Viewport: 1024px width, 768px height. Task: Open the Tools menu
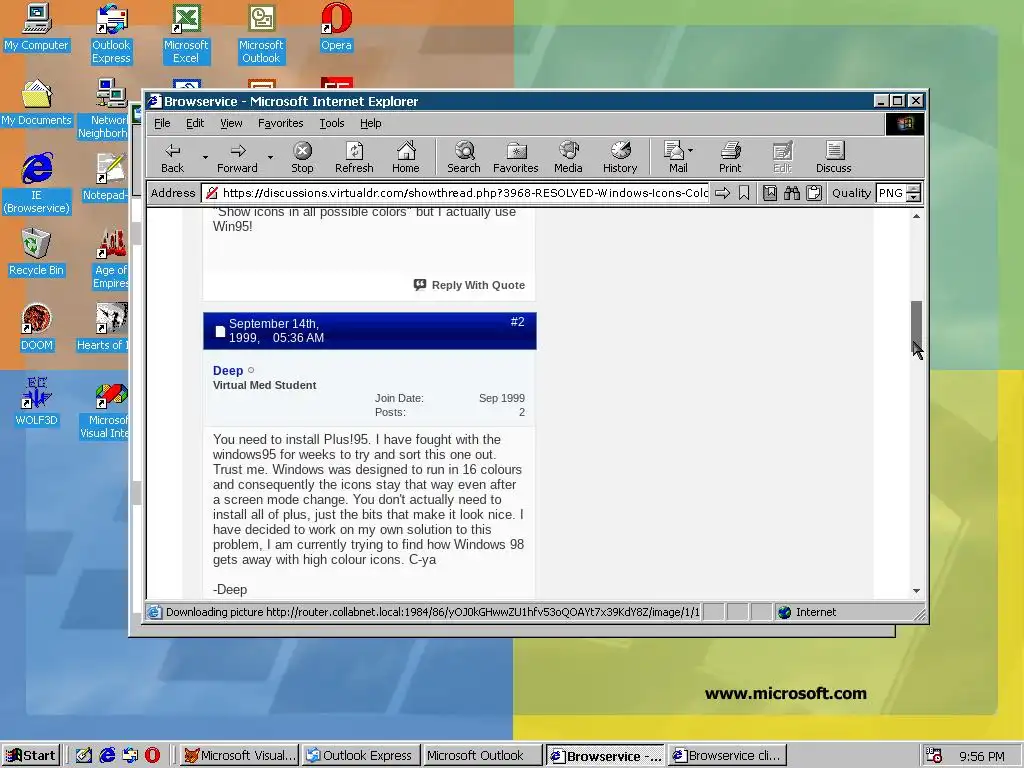[x=331, y=123]
